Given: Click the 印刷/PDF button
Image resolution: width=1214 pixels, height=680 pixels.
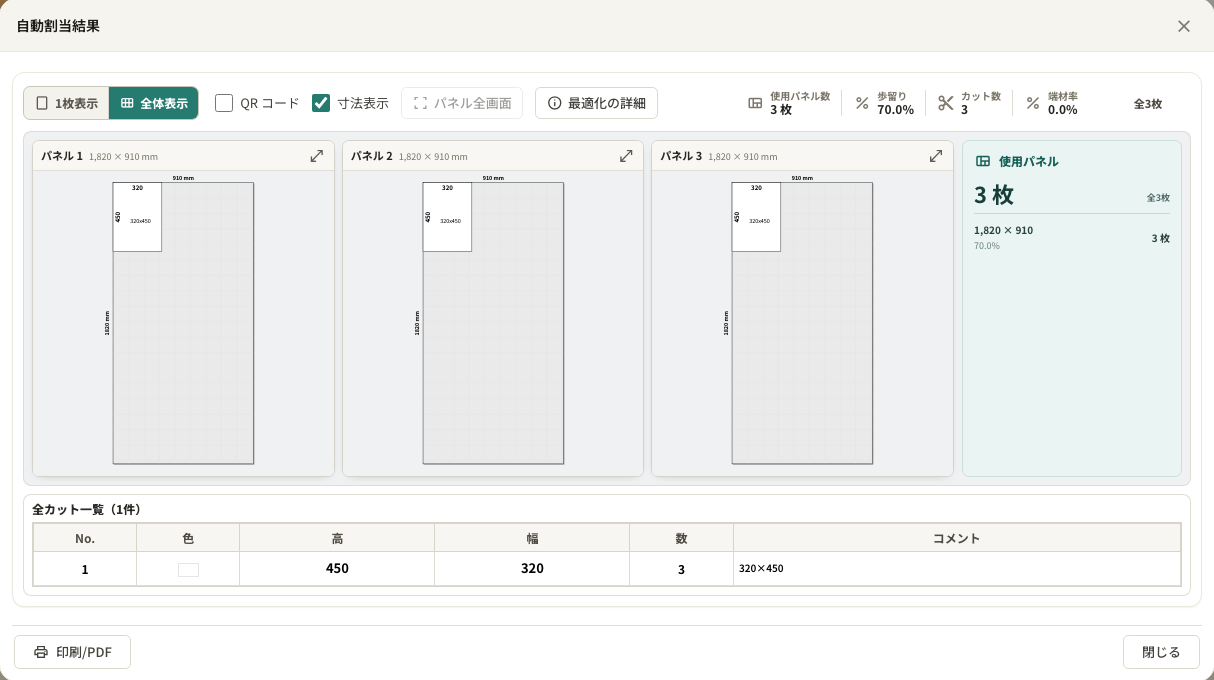Looking at the screenshot, I should point(72,652).
